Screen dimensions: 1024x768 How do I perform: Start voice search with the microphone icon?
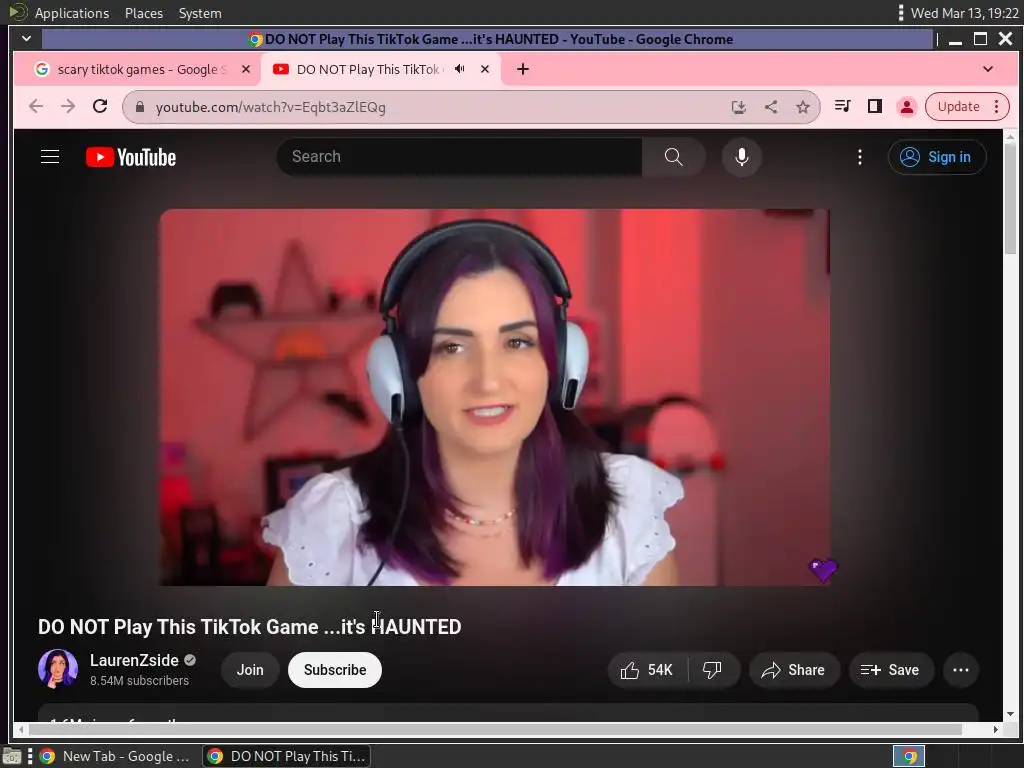(x=741, y=157)
